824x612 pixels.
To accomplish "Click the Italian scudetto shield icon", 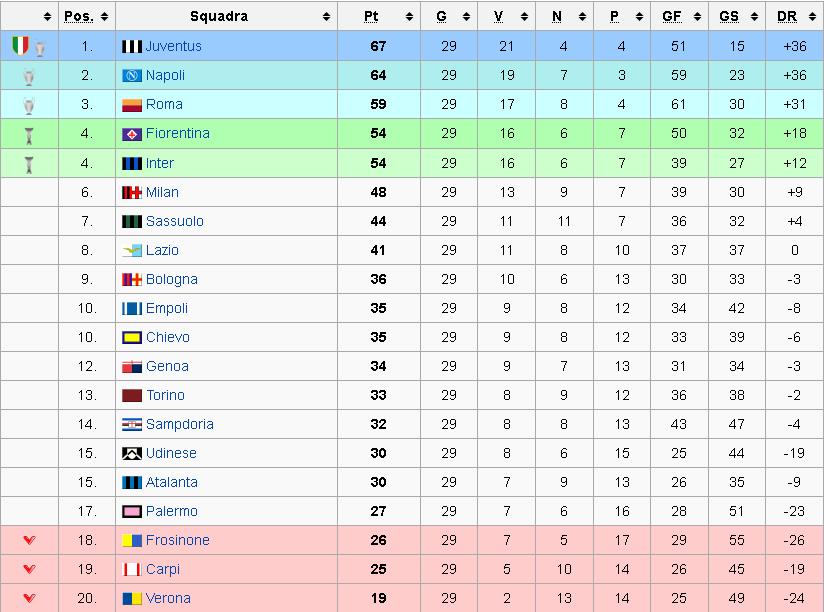I will point(20,46).
